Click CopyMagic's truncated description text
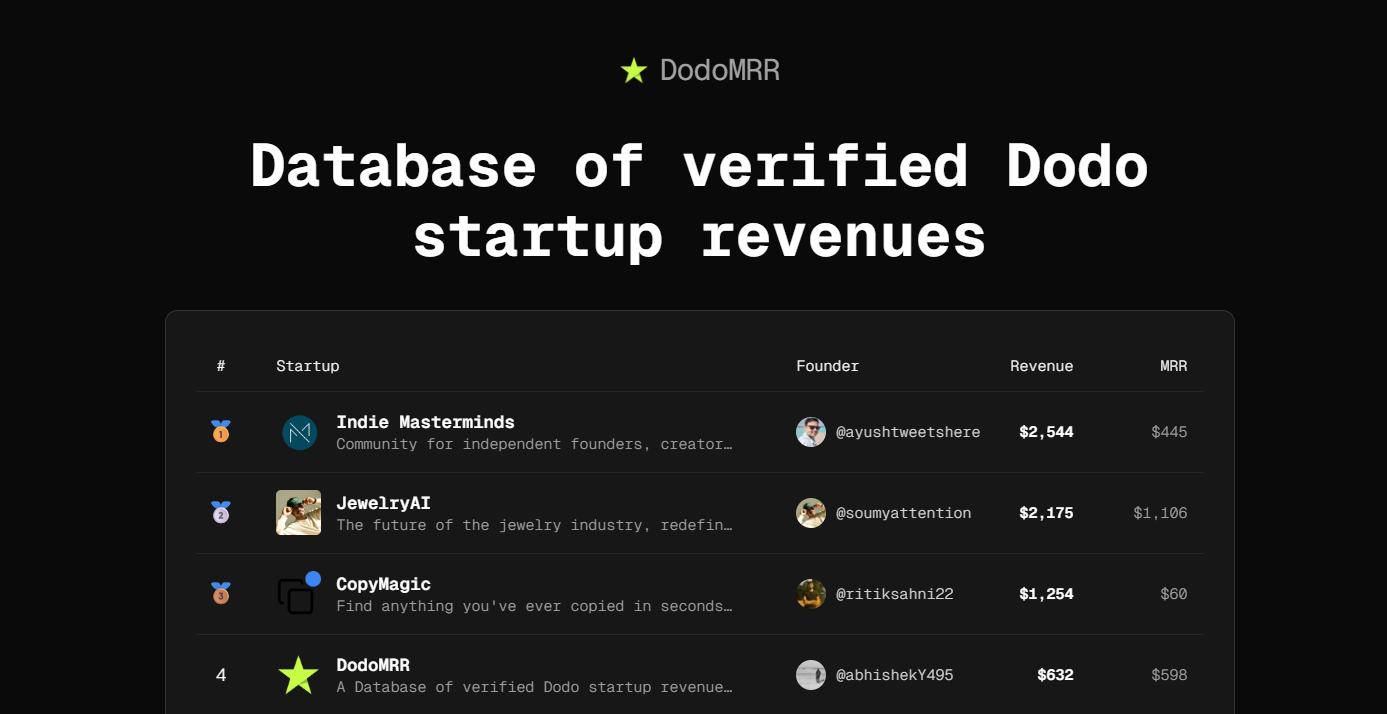The image size is (1387, 714). [533, 605]
